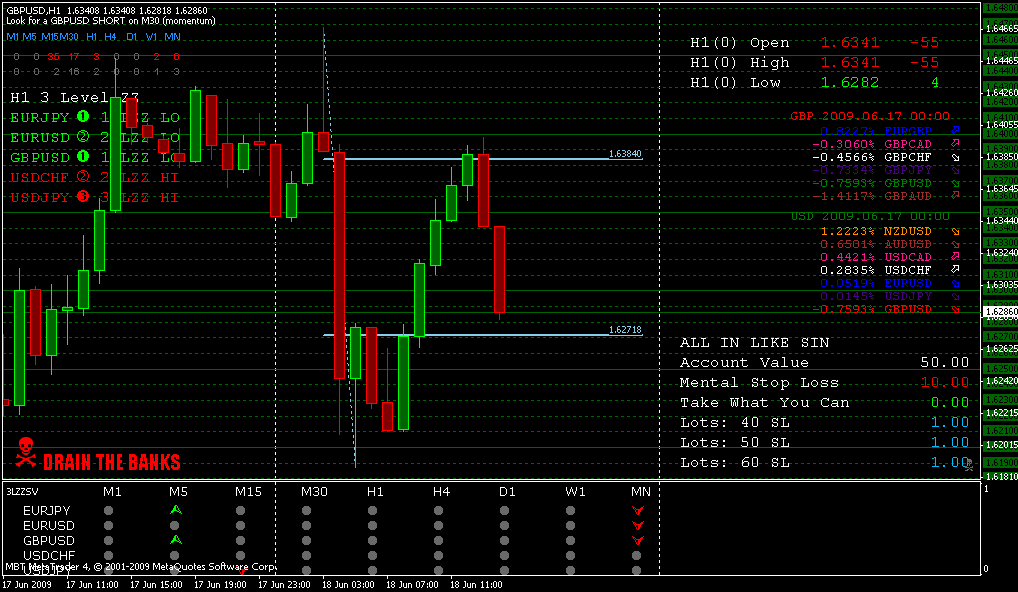Image resolution: width=1018 pixels, height=592 pixels.
Task: Click the orange down arrow beside NZDUSD
Action: (955, 231)
